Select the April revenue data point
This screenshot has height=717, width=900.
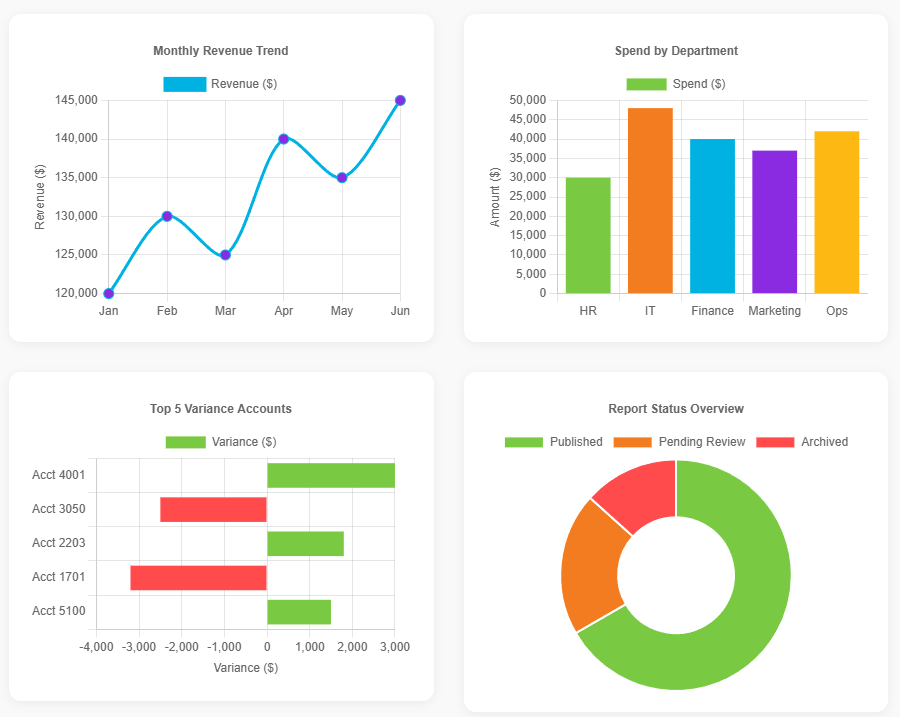(284, 139)
